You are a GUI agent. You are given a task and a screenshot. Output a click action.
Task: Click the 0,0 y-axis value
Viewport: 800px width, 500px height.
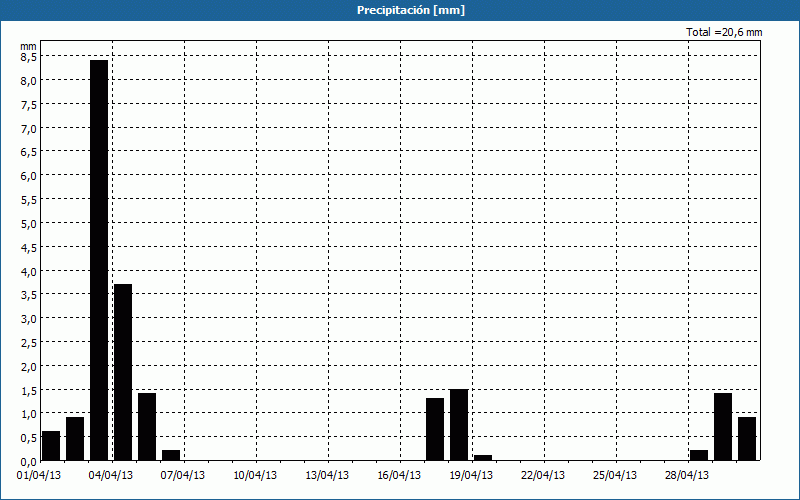point(28,462)
